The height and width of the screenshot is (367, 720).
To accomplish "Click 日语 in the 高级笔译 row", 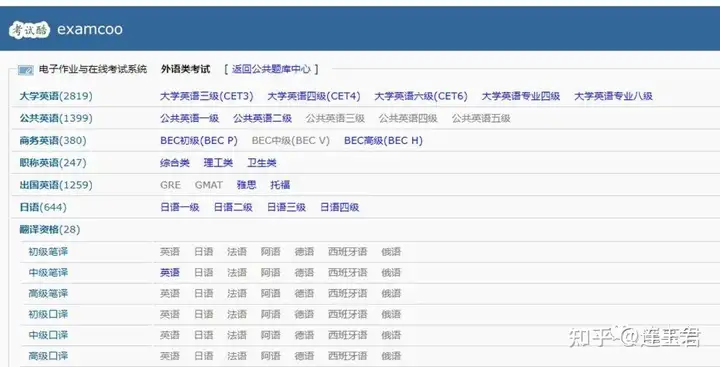I will click(x=203, y=293).
